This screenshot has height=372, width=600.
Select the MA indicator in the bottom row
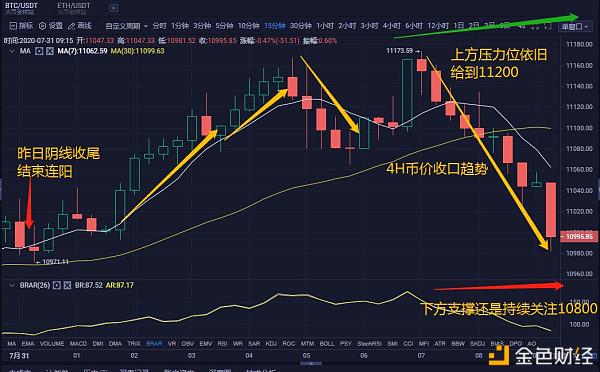point(12,344)
